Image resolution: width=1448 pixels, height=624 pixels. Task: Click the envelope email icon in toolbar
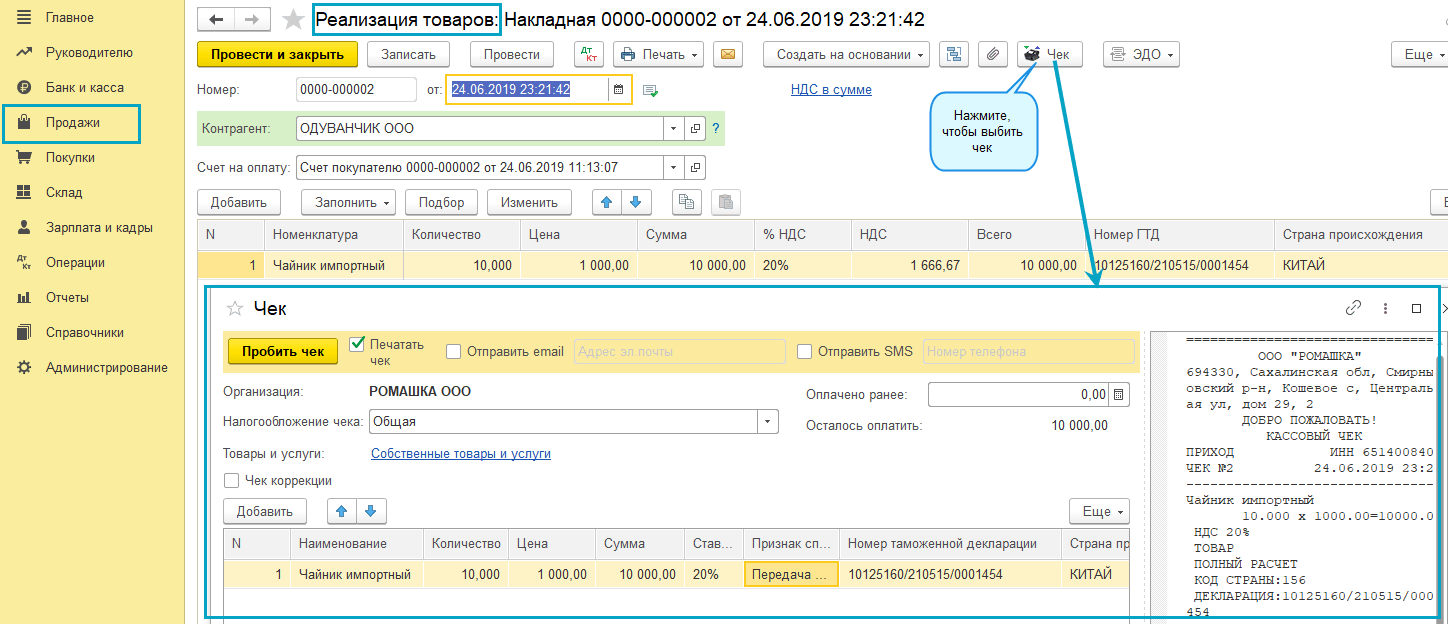(x=728, y=54)
